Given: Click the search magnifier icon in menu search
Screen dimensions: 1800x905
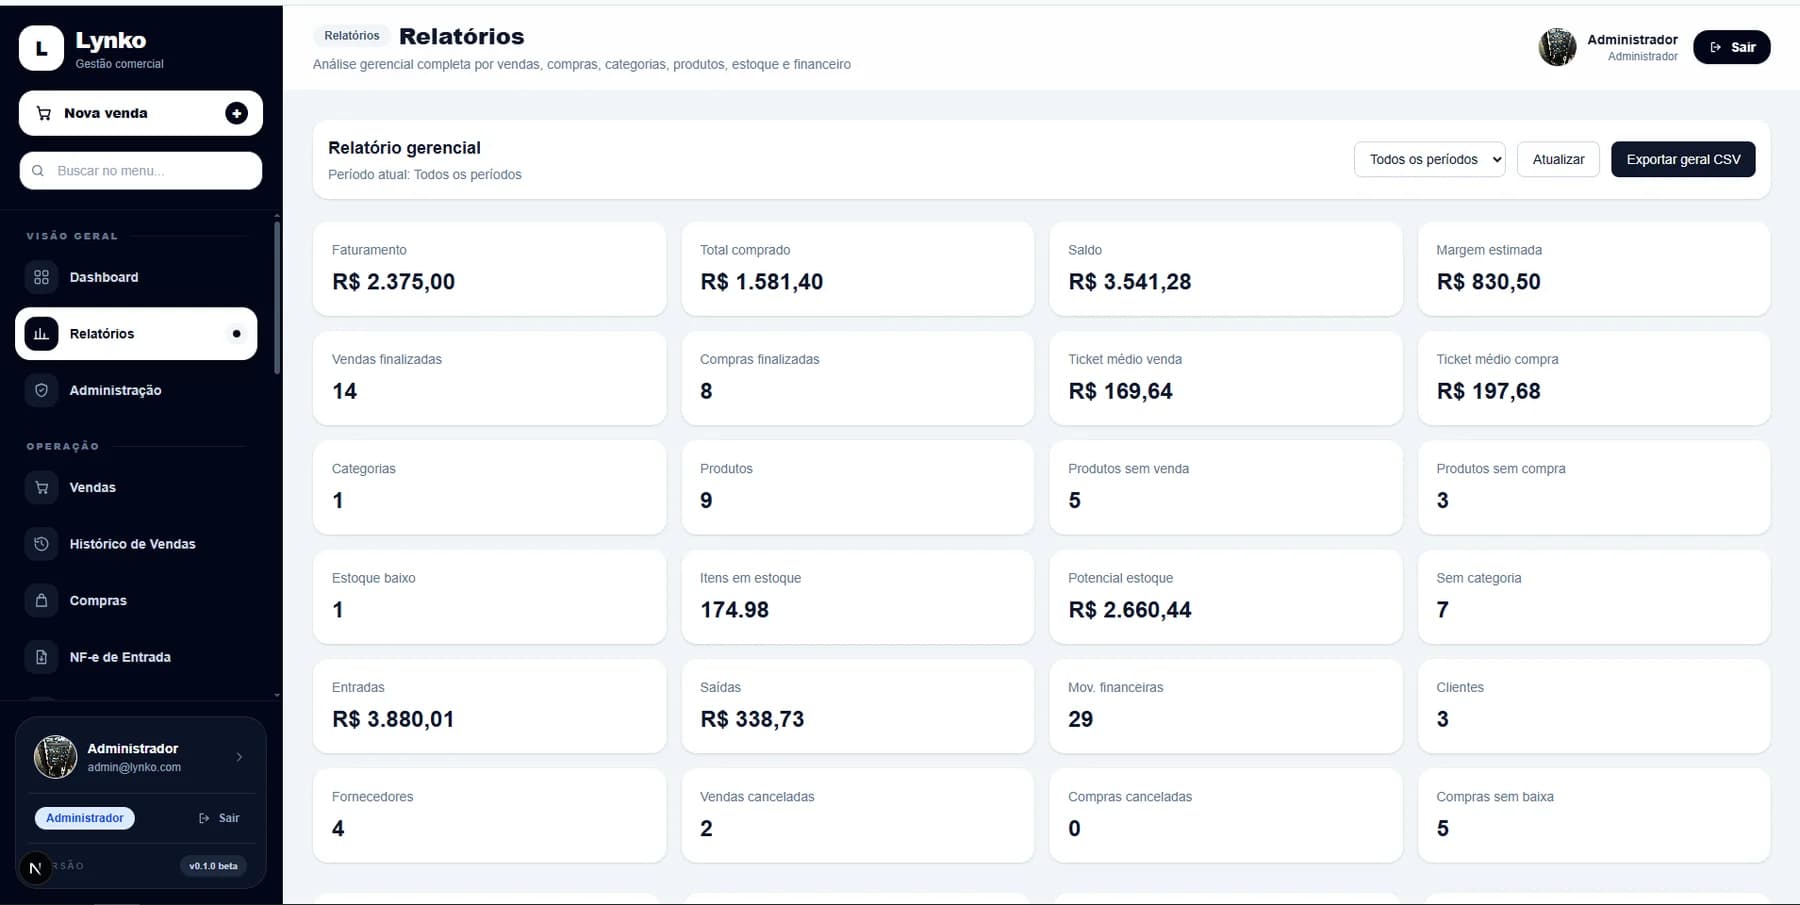Looking at the screenshot, I should click(38, 171).
